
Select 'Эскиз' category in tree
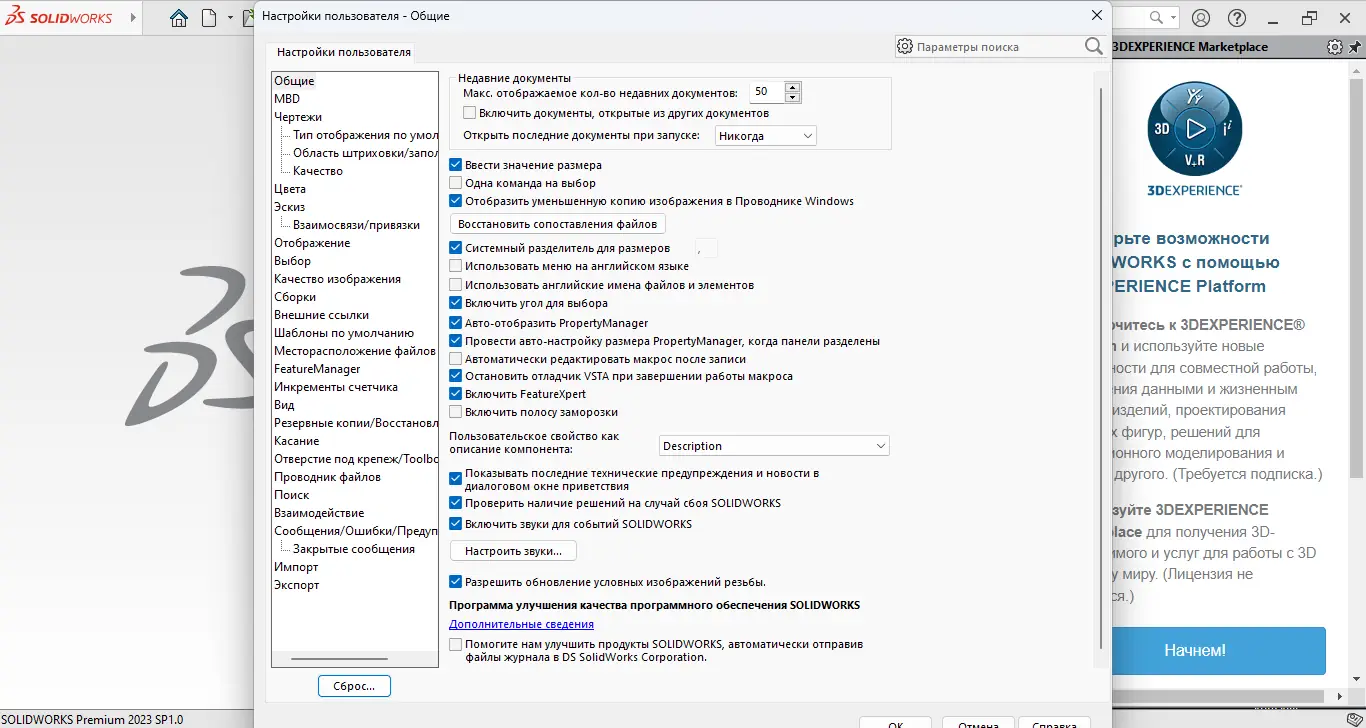pyautogui.click(x=290, y=207)
